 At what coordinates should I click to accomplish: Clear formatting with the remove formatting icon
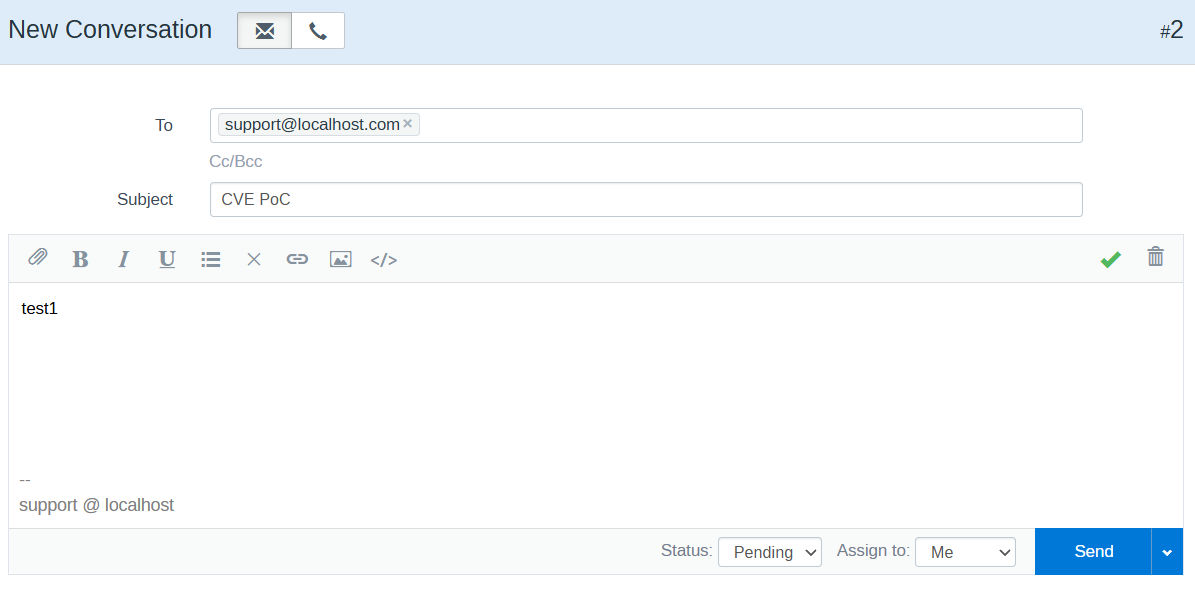[253, 258]
